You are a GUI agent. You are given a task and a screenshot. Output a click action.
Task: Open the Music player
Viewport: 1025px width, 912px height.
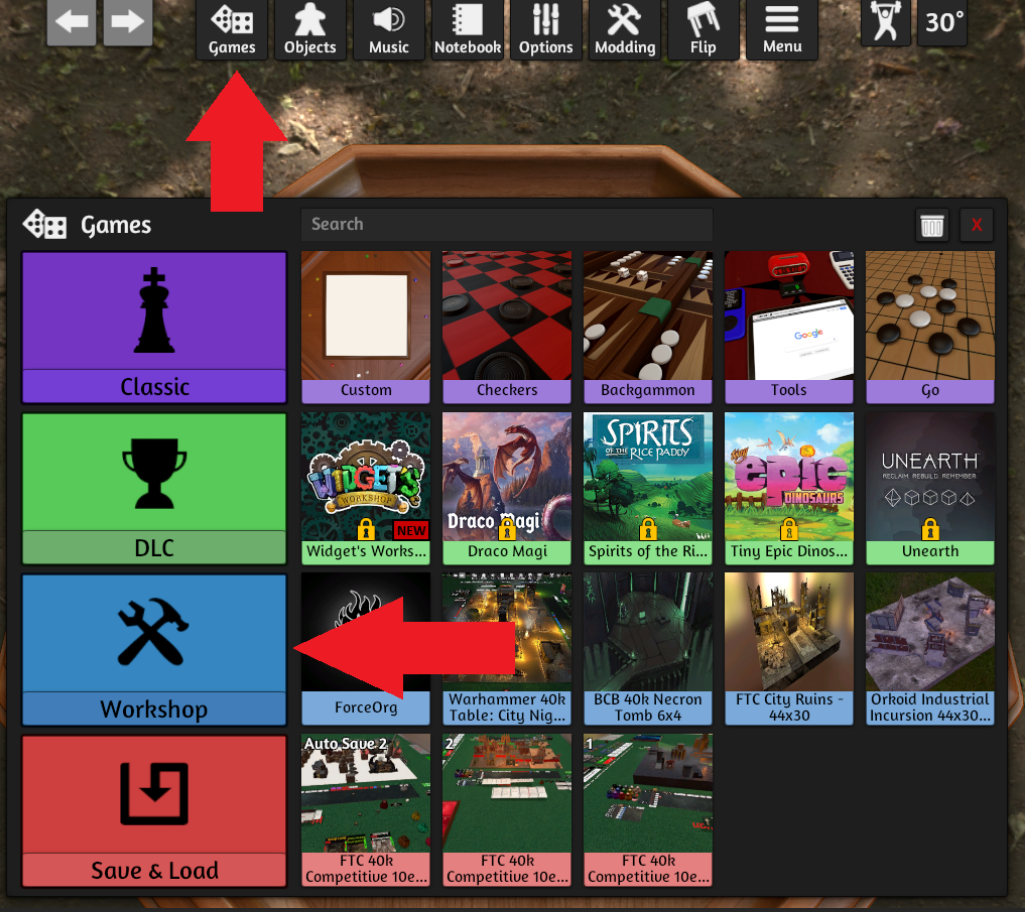388,29
